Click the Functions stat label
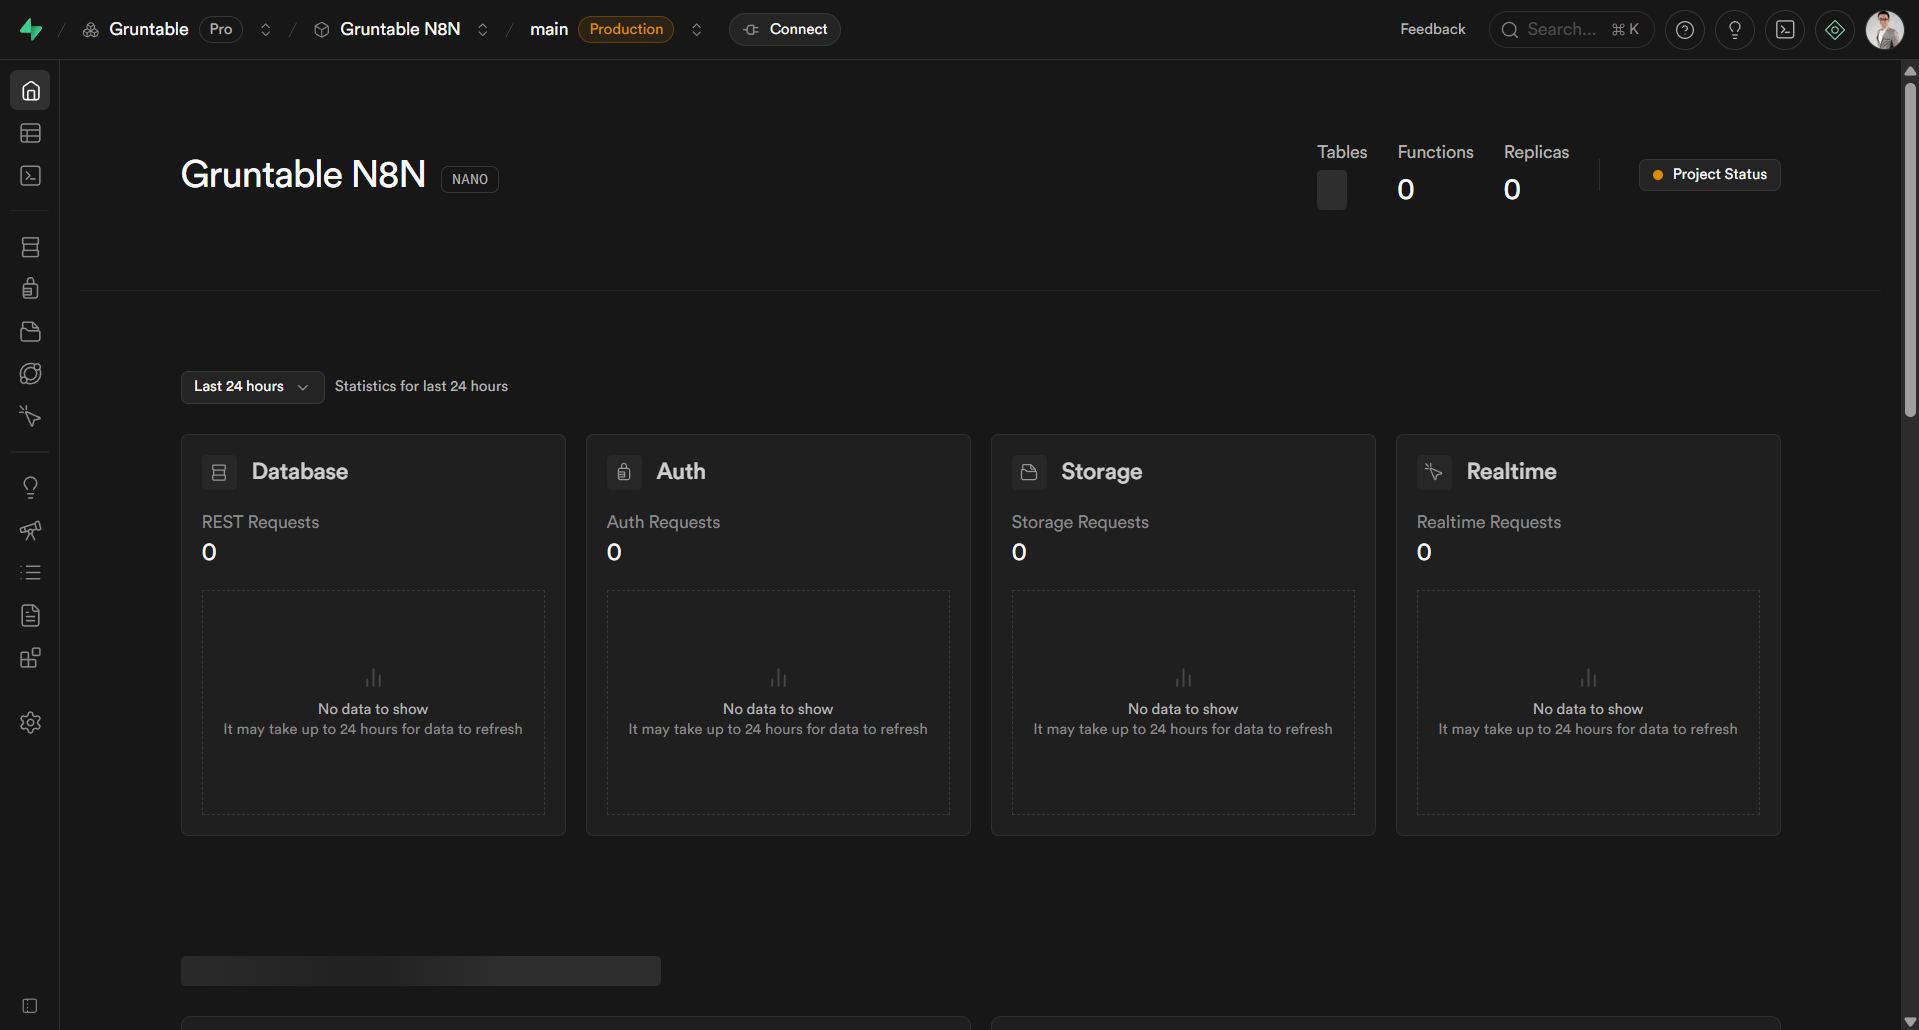The image size is (1919, 1030). coord(1435,152)
